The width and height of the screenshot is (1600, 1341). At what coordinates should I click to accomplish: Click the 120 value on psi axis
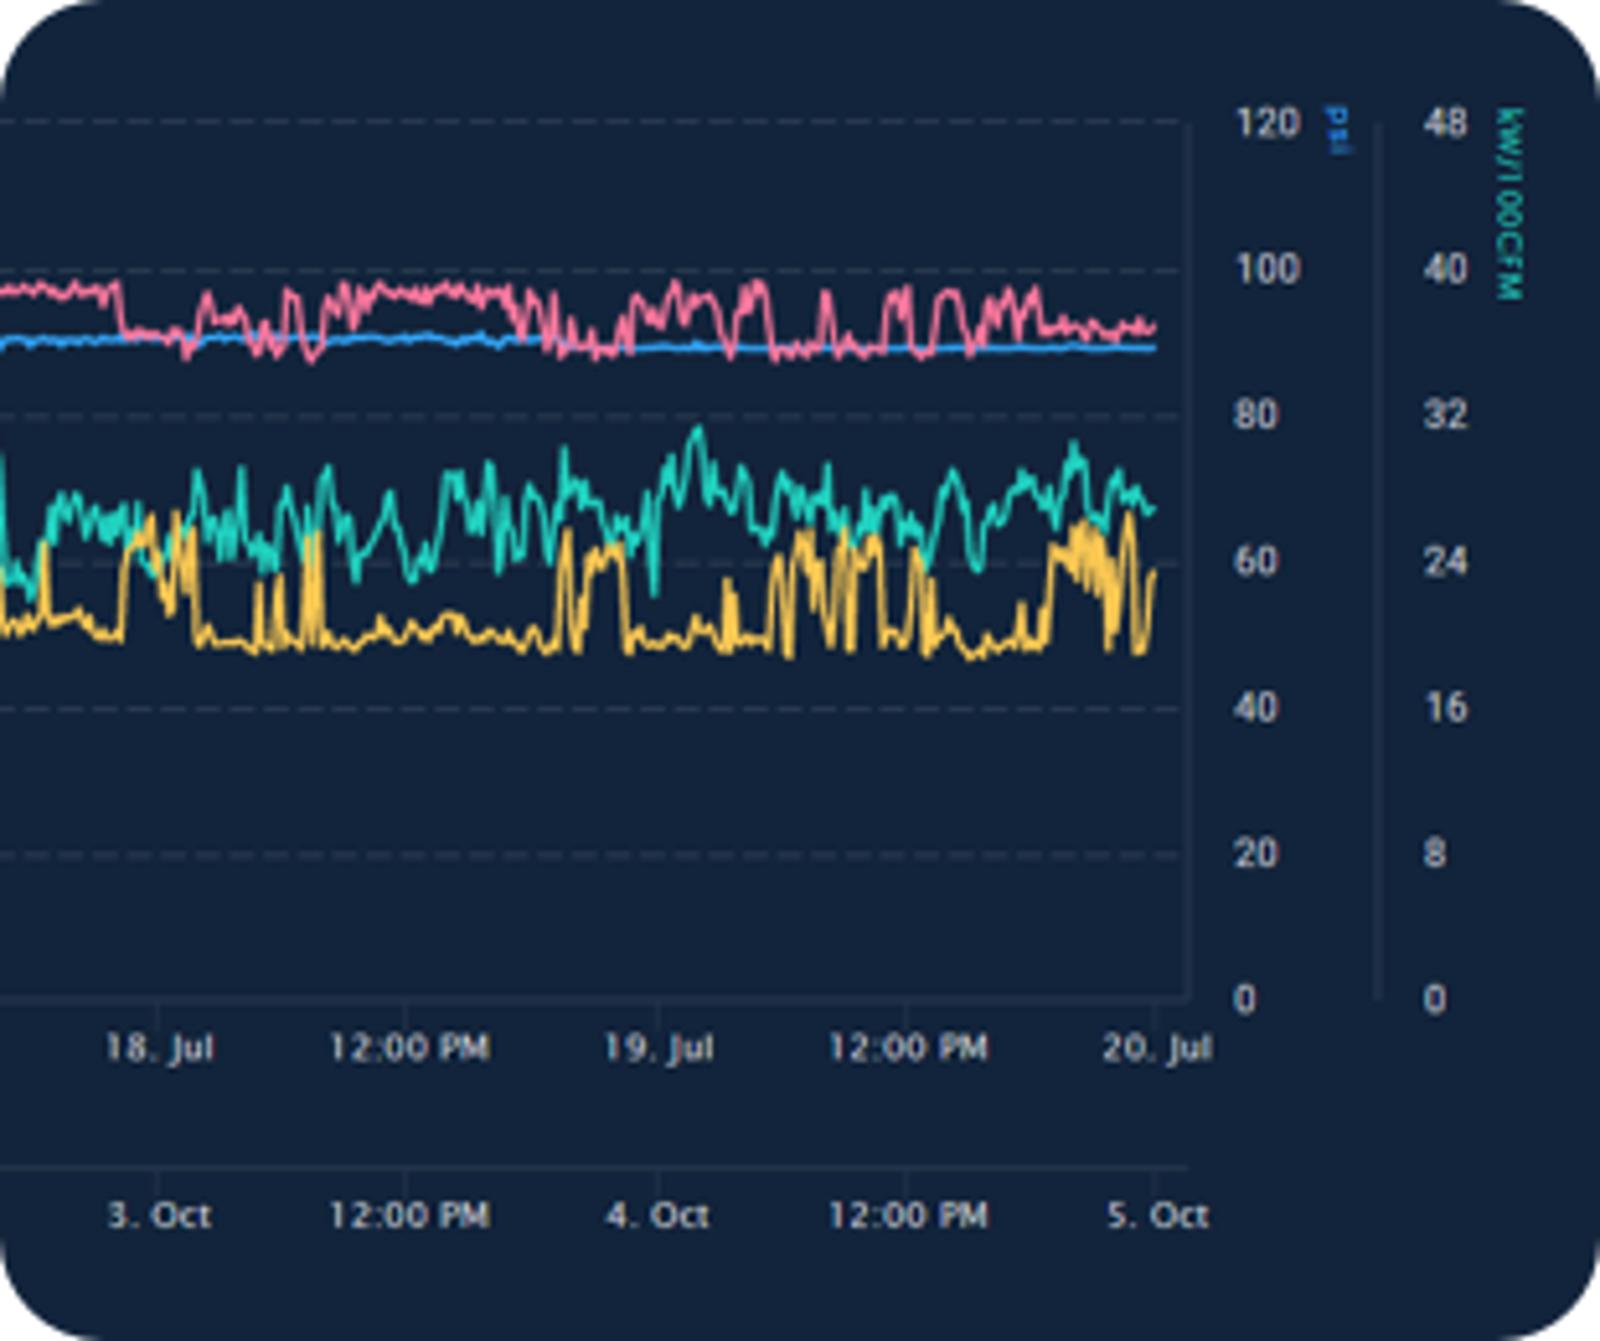[1267, 123]
